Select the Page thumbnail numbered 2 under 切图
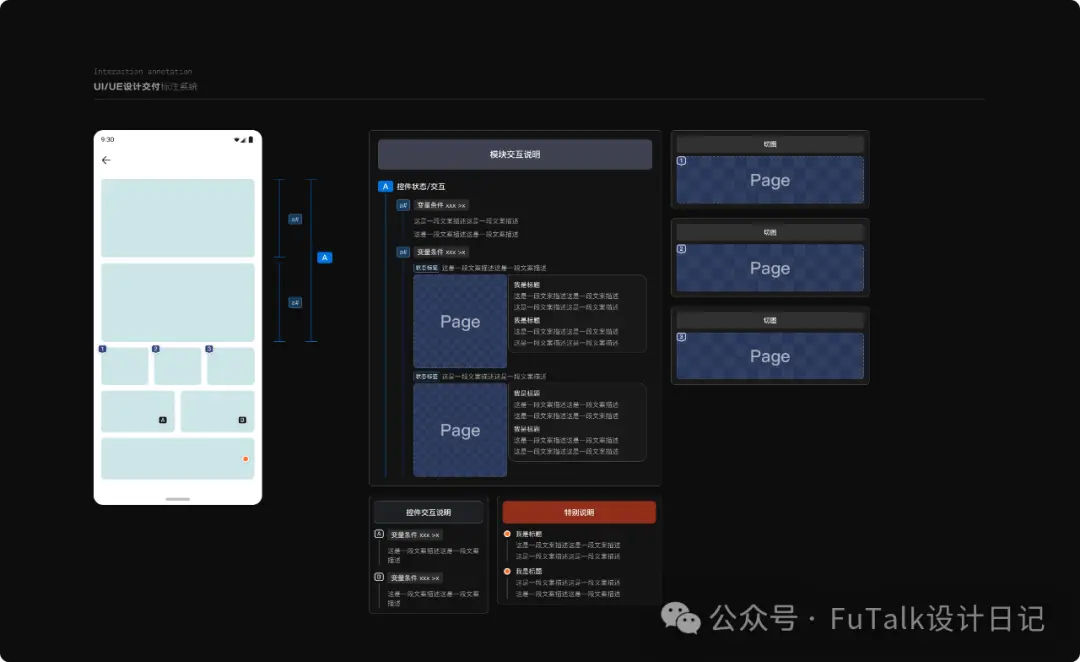 770,268
